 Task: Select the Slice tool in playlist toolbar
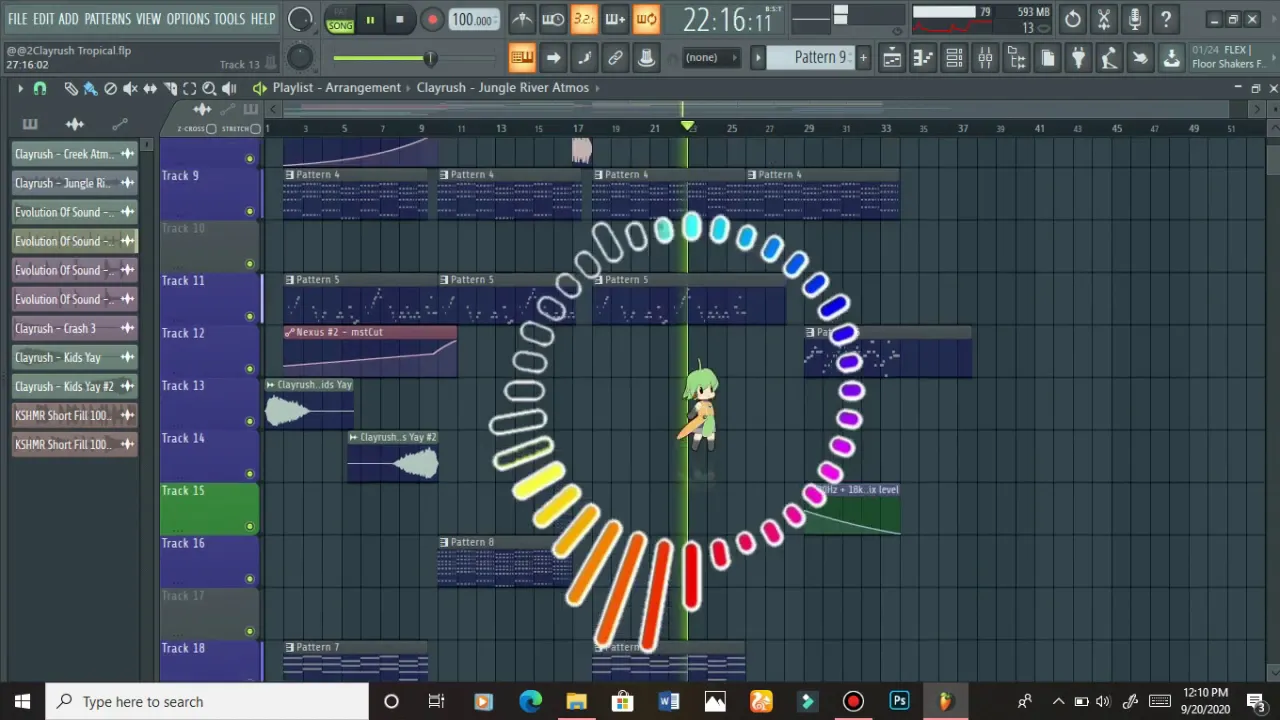(x=170, y=88)
